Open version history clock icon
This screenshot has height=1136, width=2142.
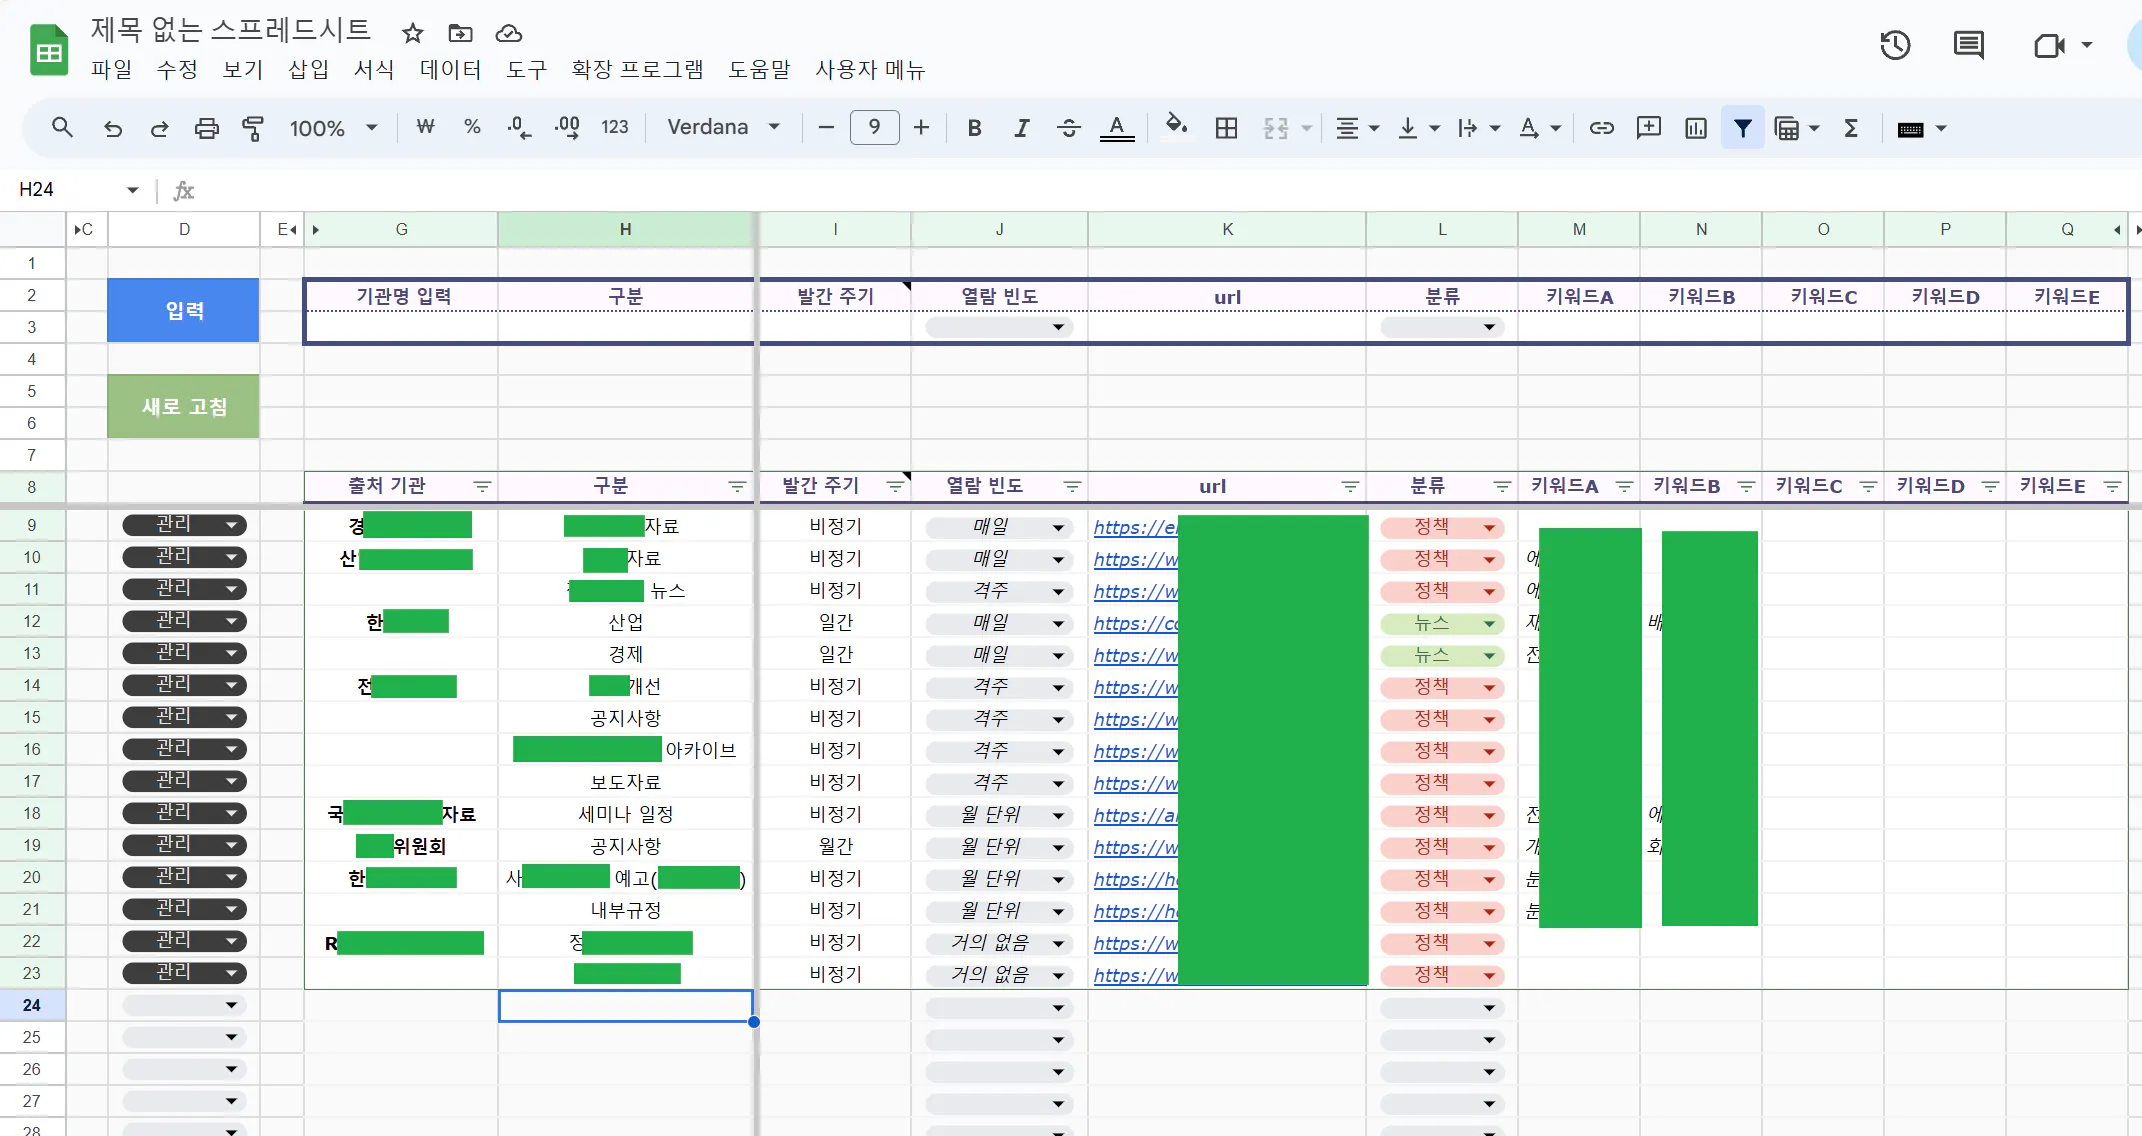click(1895, 45)
